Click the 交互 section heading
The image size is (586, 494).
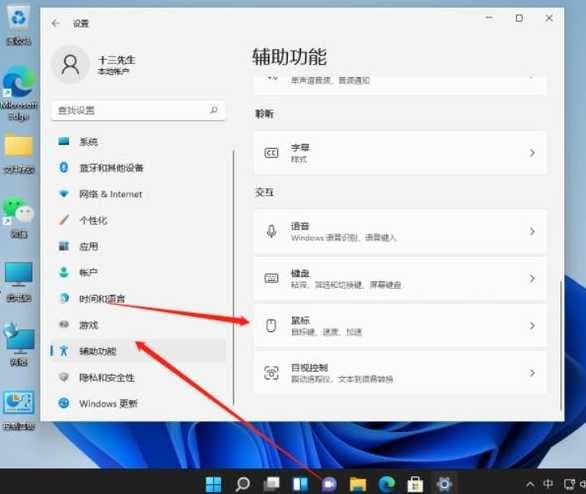tap(265, 192)
